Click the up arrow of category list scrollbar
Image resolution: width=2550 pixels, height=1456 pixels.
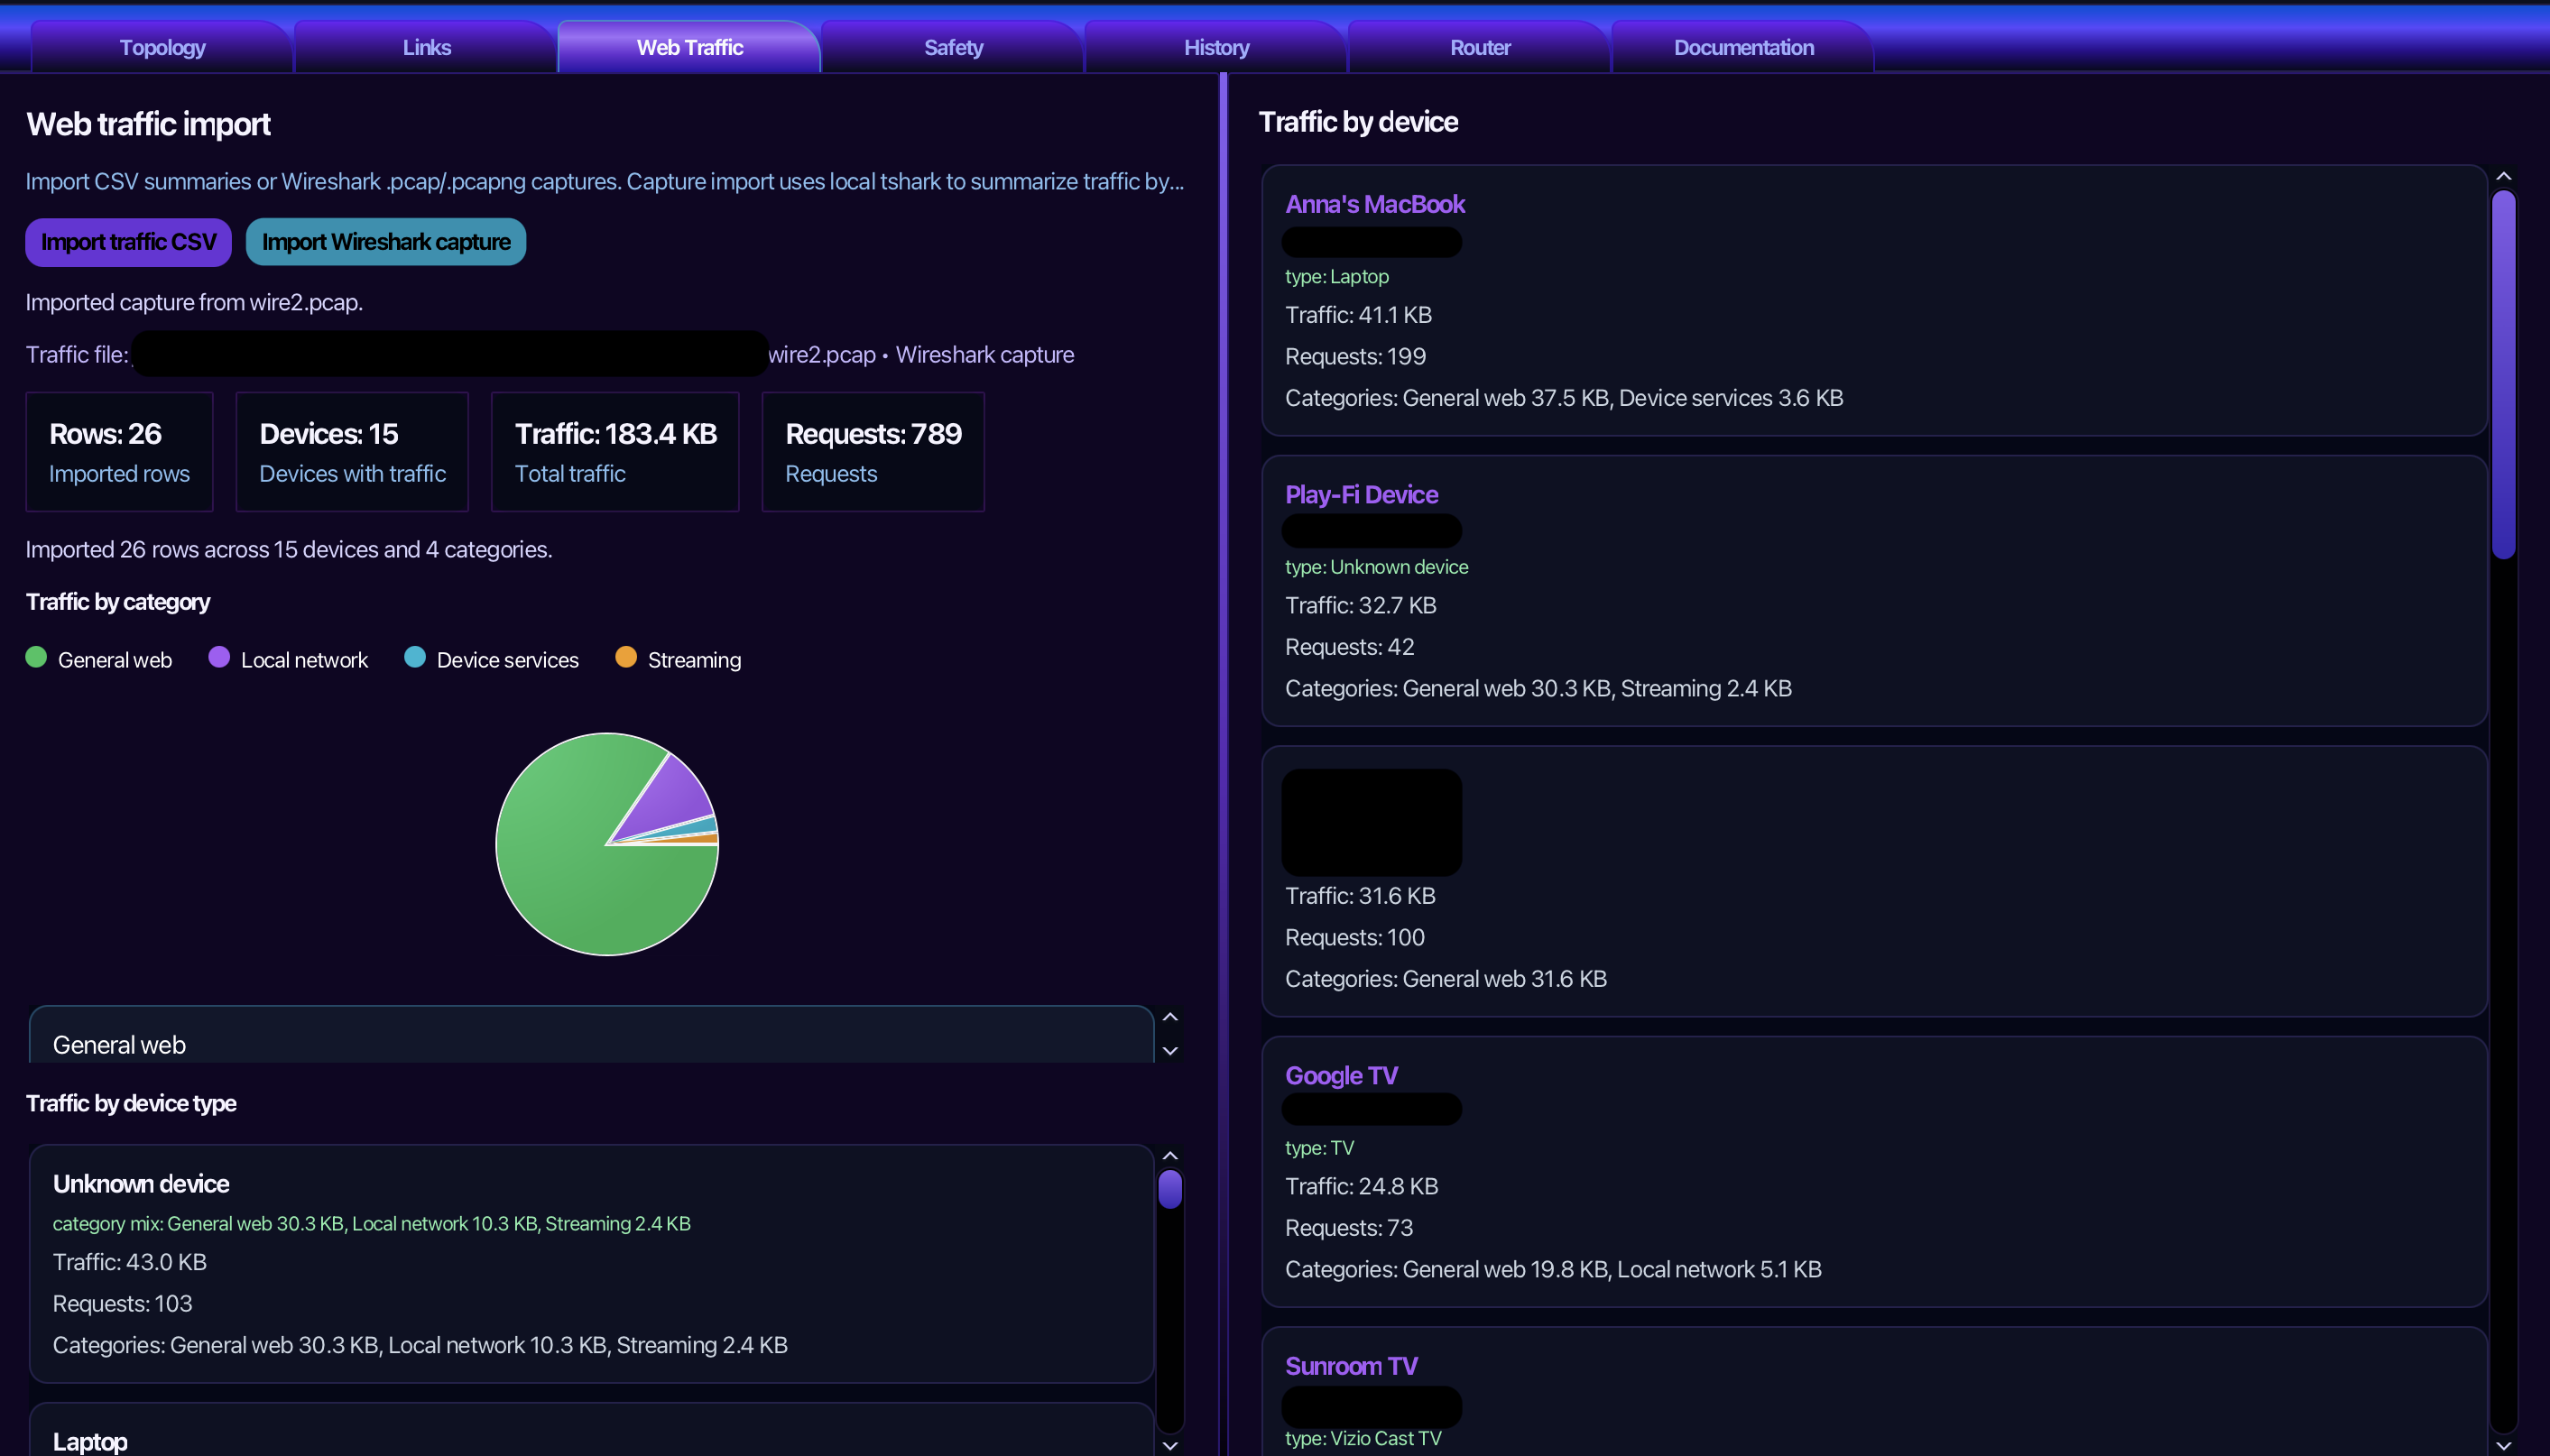point(1170,1017)
